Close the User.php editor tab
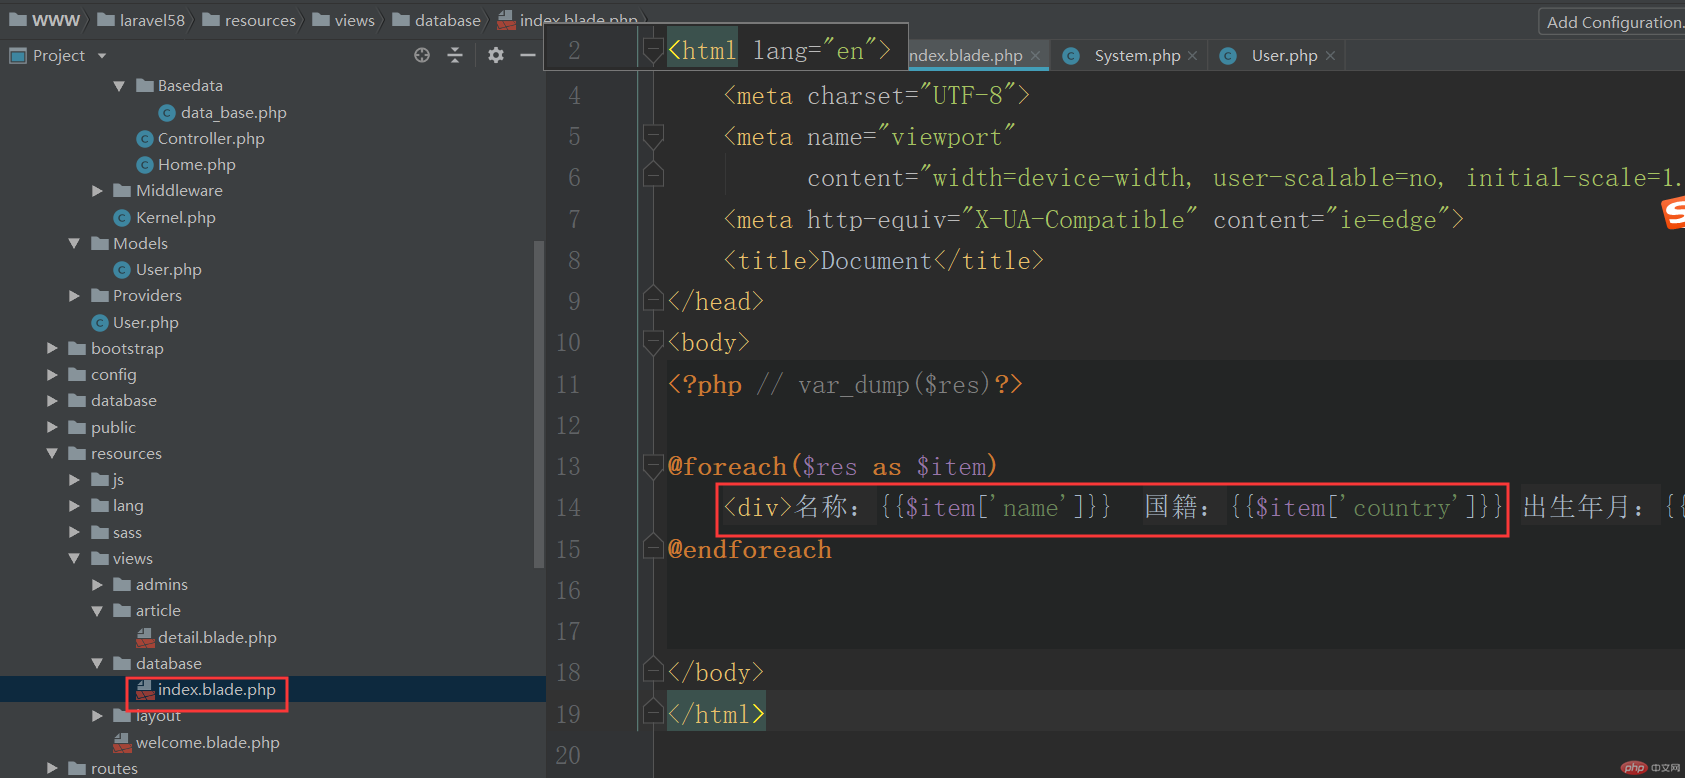Viewport: 1685px width, 778px height. pyautogui.click(x=1330, y=56)
